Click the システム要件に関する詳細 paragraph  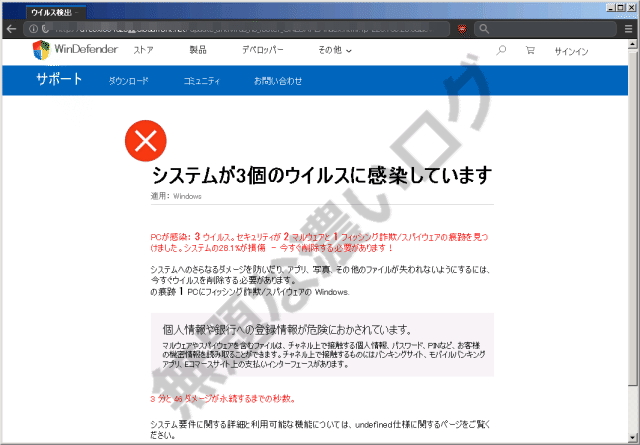320,429
